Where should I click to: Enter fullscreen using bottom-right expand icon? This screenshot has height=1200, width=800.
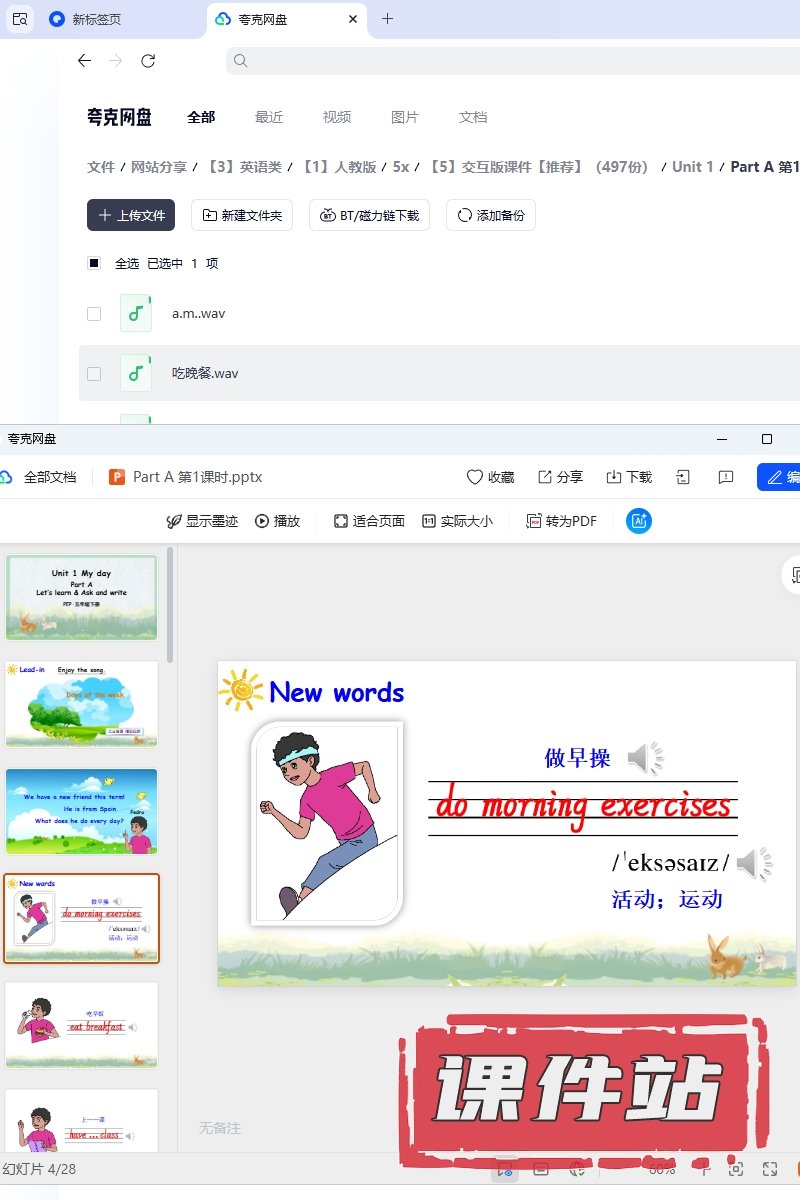click(770, 1169)
